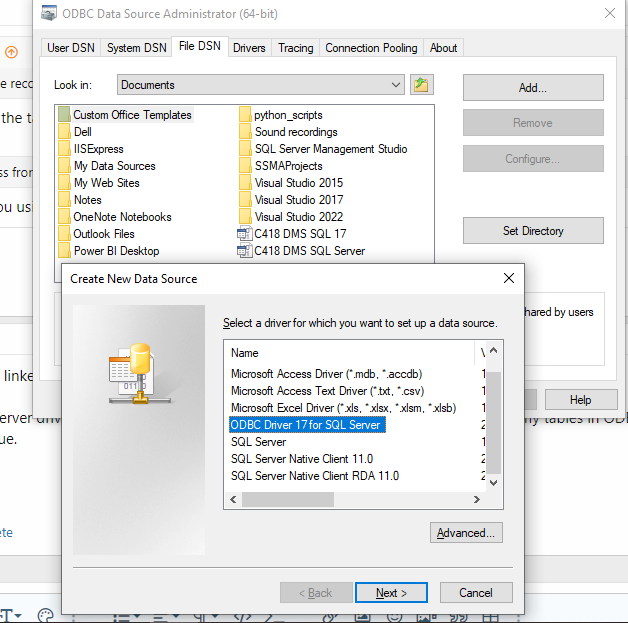
Task: Open the Drivers tab
Action: click(x=249, y=48)
